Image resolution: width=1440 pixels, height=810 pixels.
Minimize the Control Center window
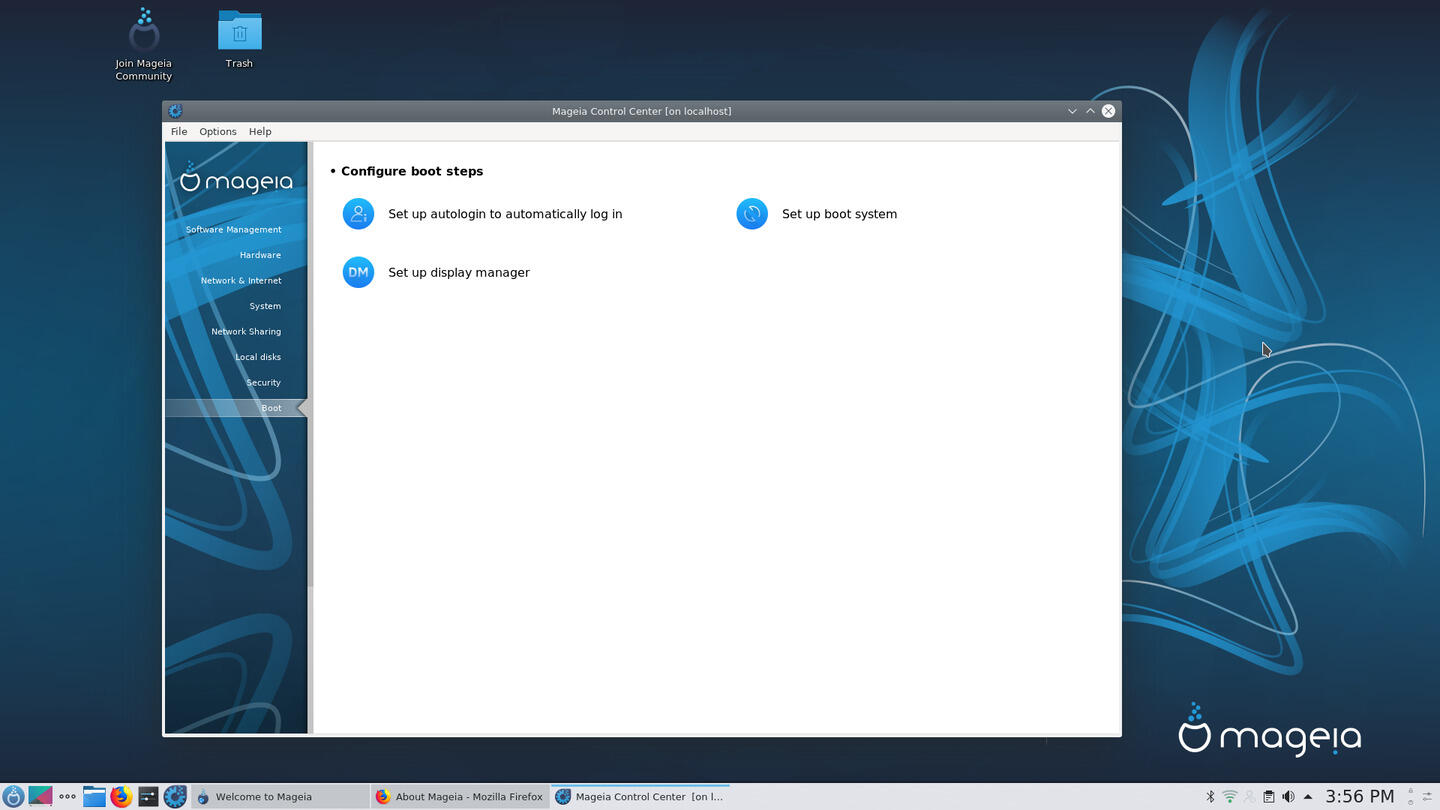tap(1072, 111)
